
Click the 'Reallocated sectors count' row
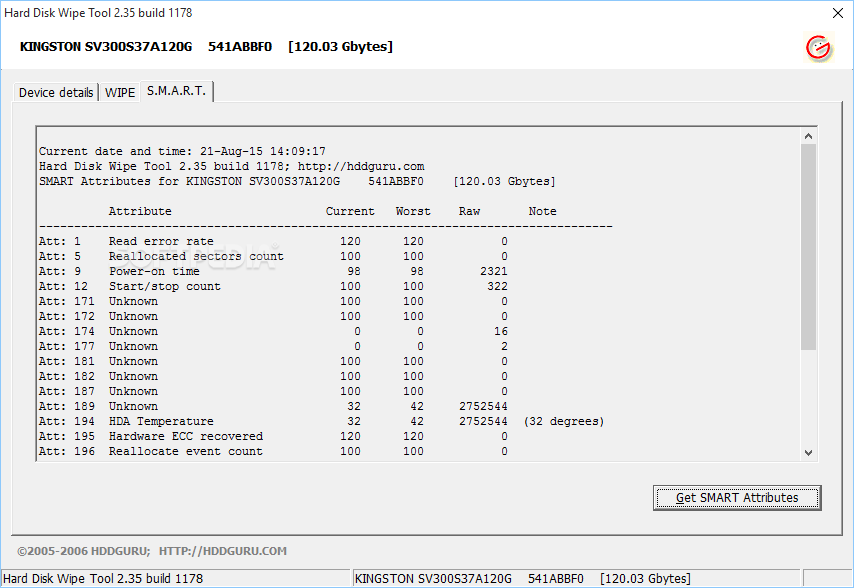[273, 256]
